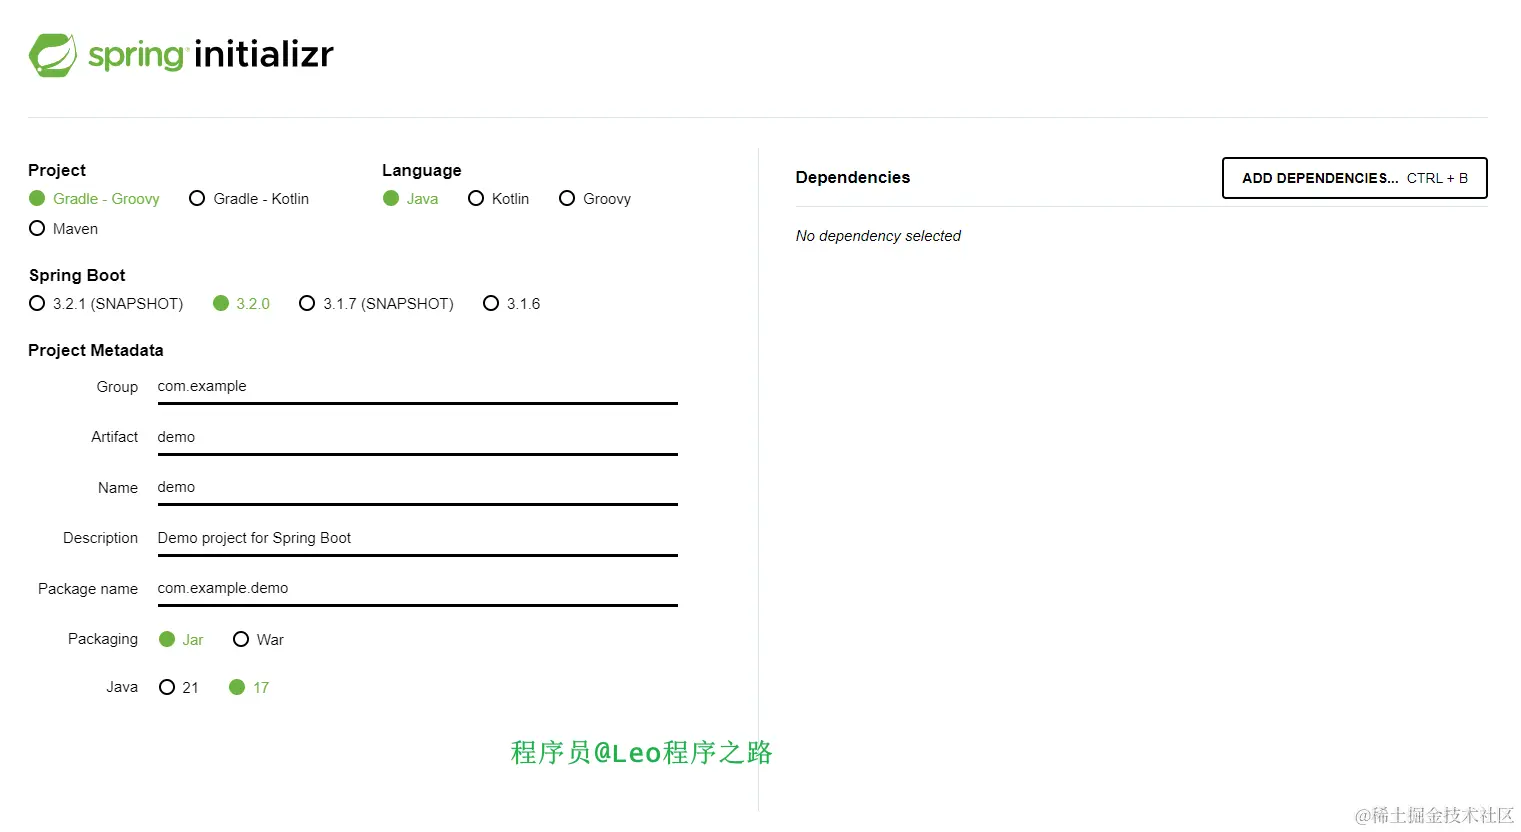This screenshot has width=1521, height=832.
Task: Click the Spring Initializr logo
Action: [x=181, y=55]
